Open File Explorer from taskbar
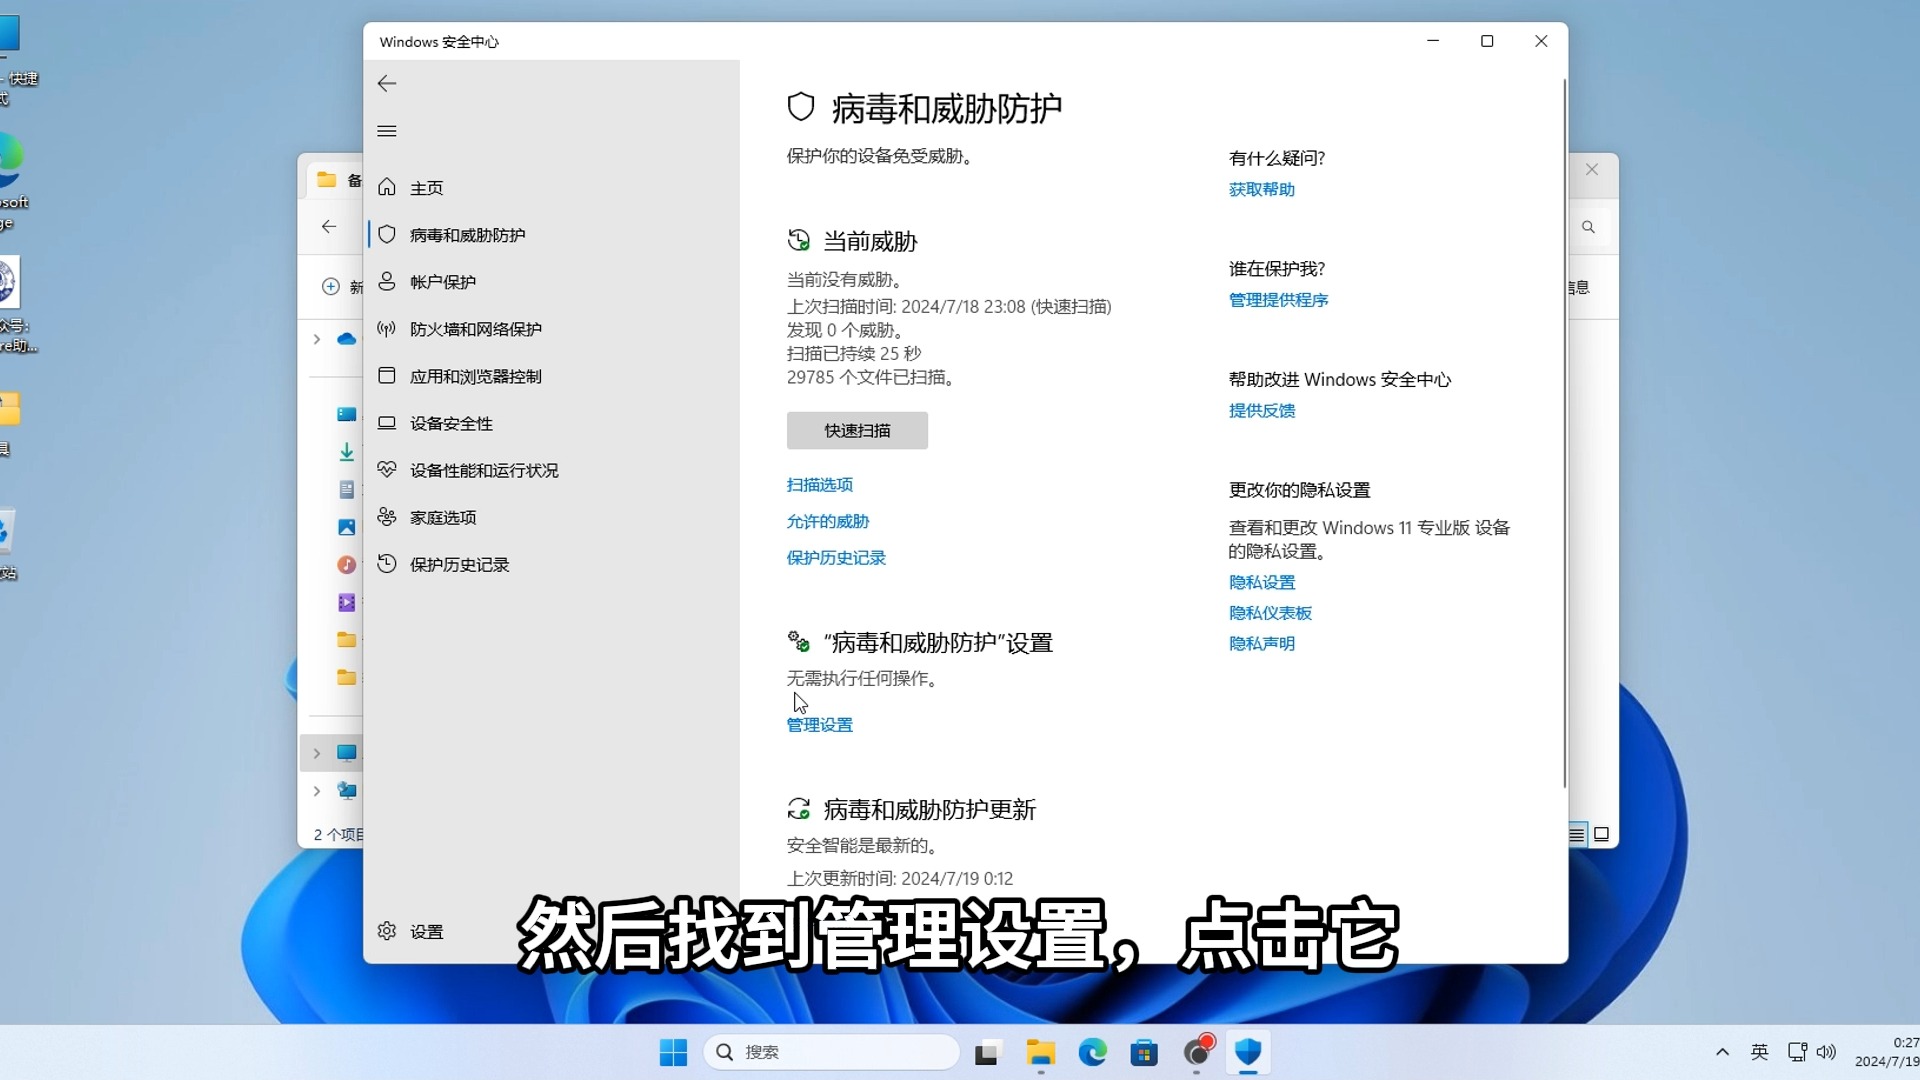This screenshot has height=1080, width=1920. point(1040,1052)
